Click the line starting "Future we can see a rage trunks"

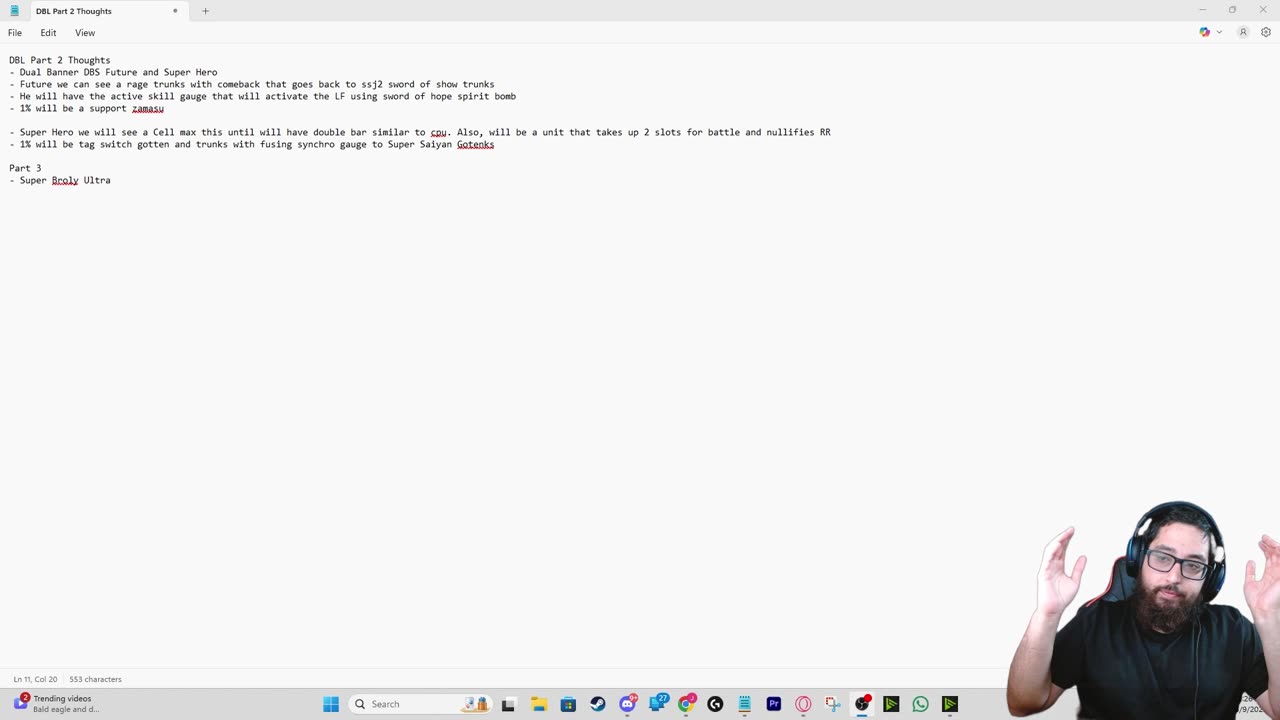coord(252,84)
